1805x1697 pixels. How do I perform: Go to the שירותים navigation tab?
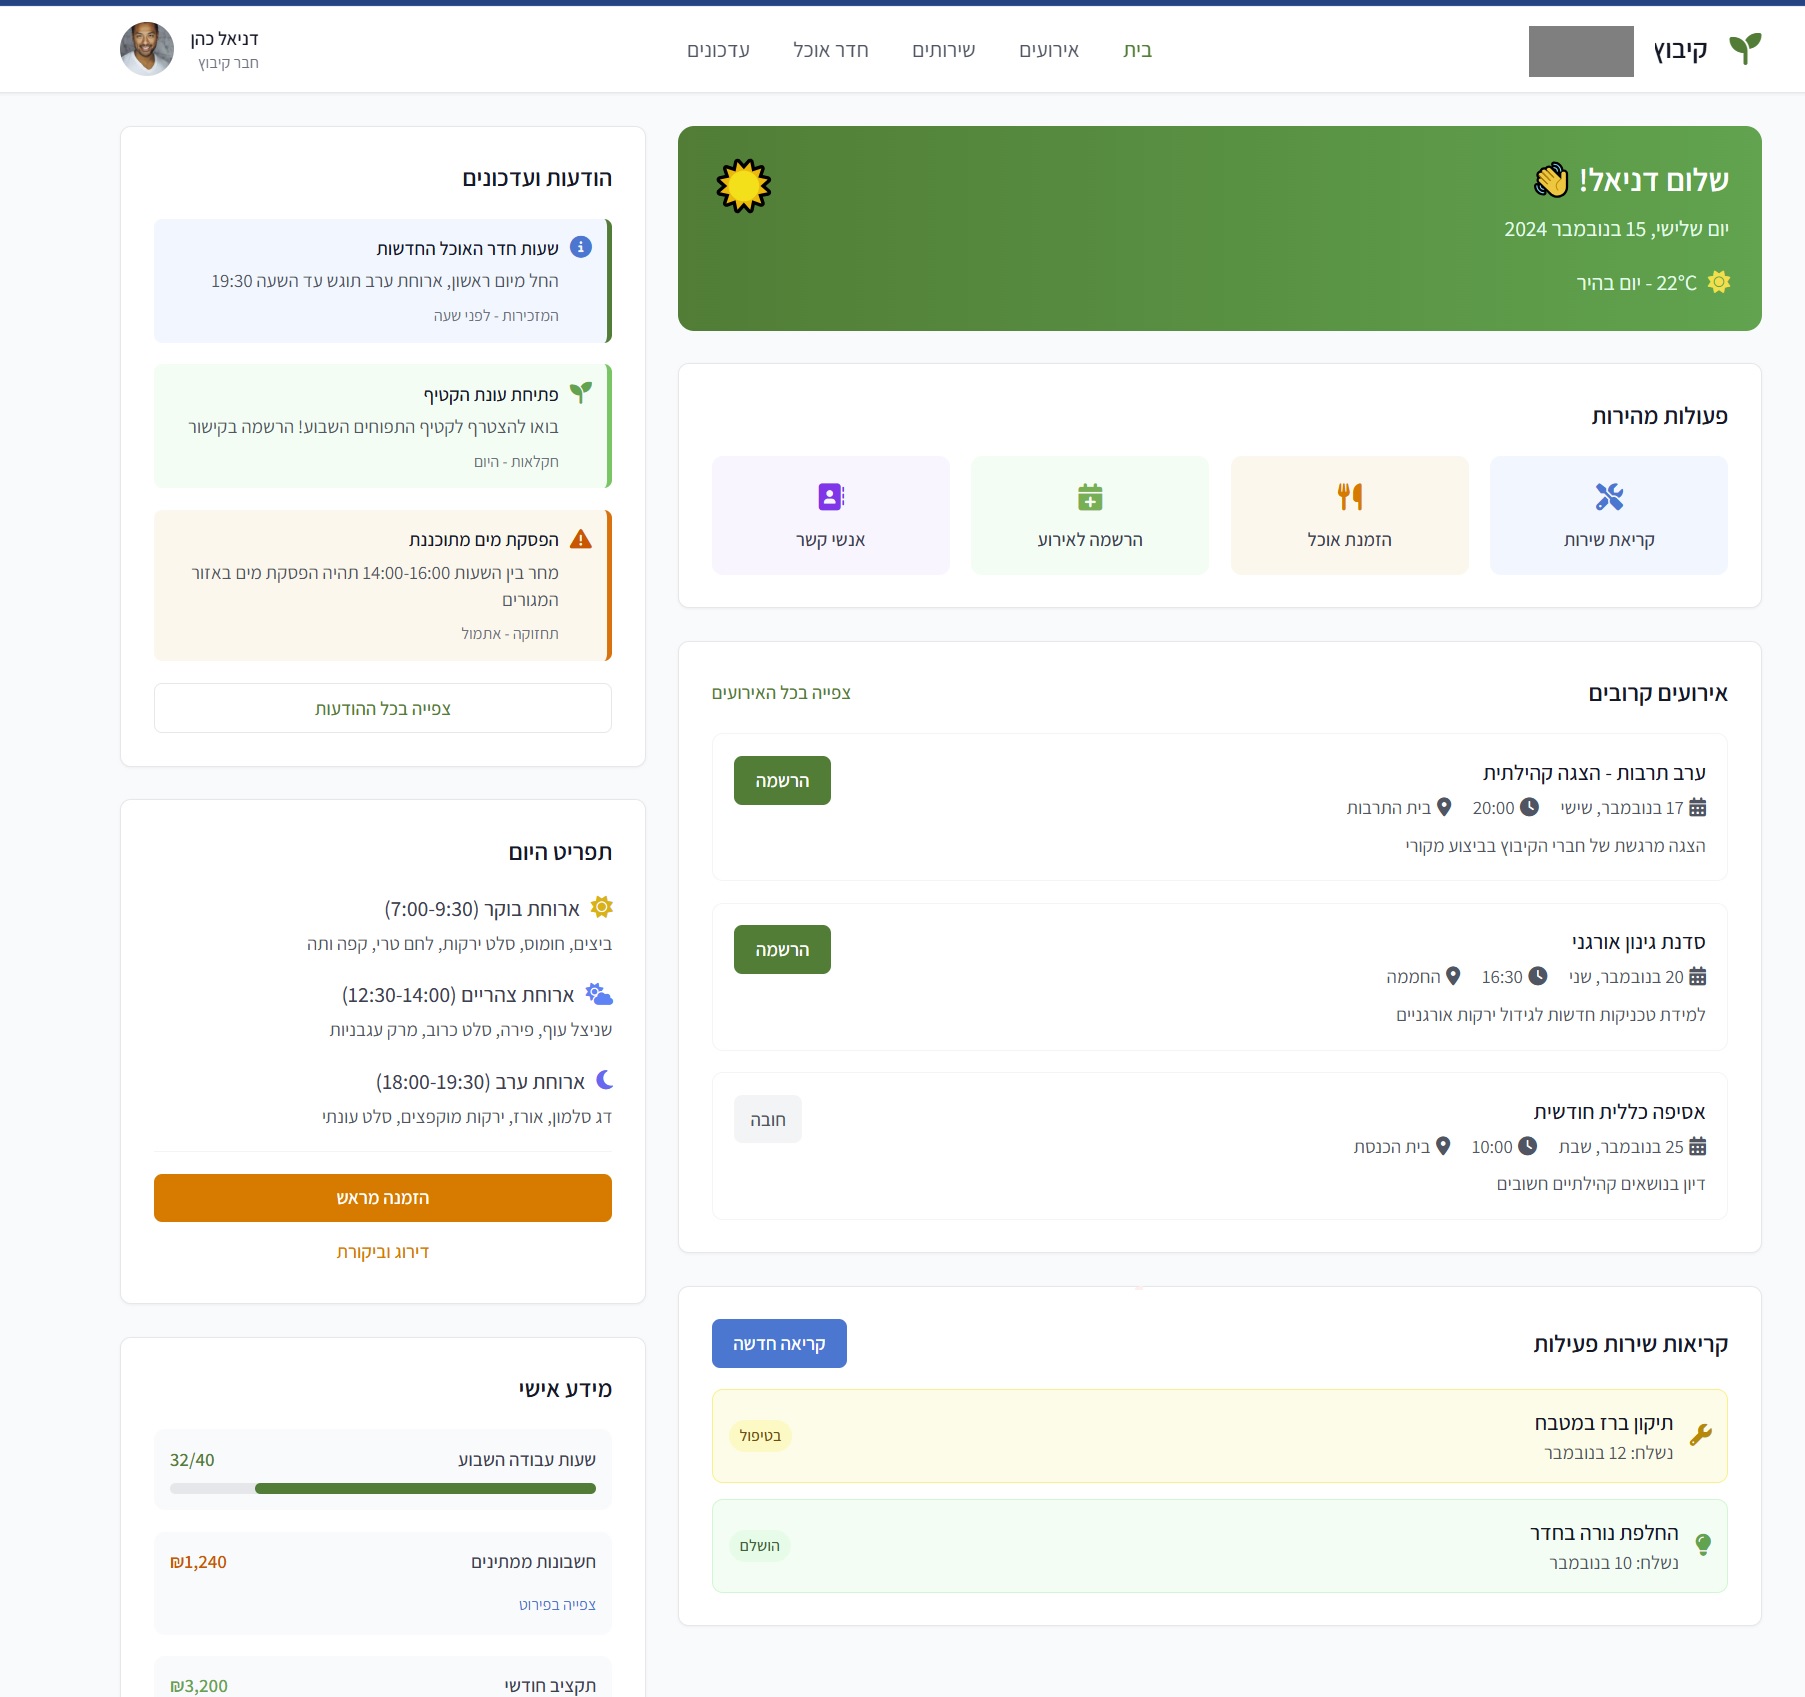click(x=943, y=50)
